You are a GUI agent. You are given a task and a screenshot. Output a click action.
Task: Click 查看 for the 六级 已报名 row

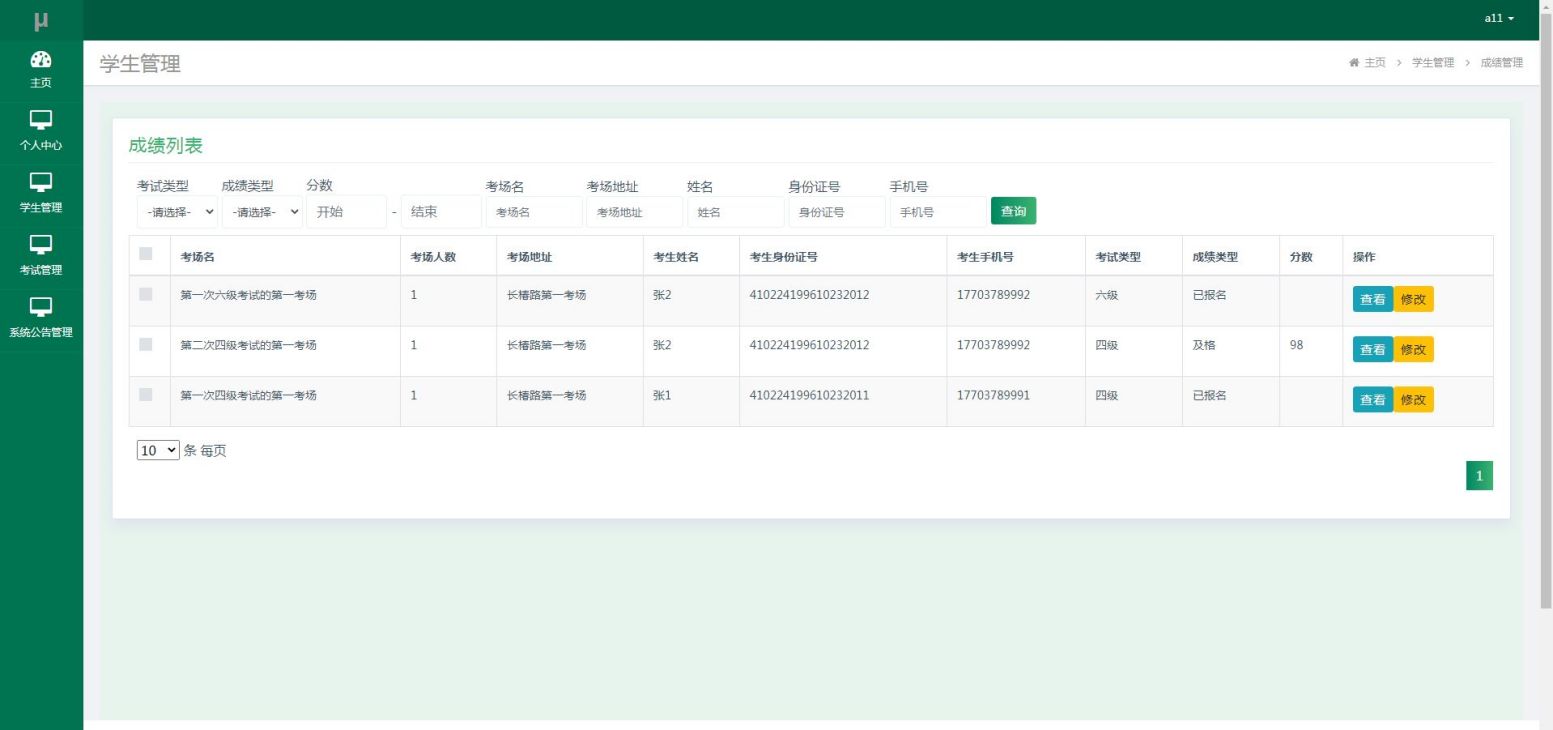coord(1372,299)
